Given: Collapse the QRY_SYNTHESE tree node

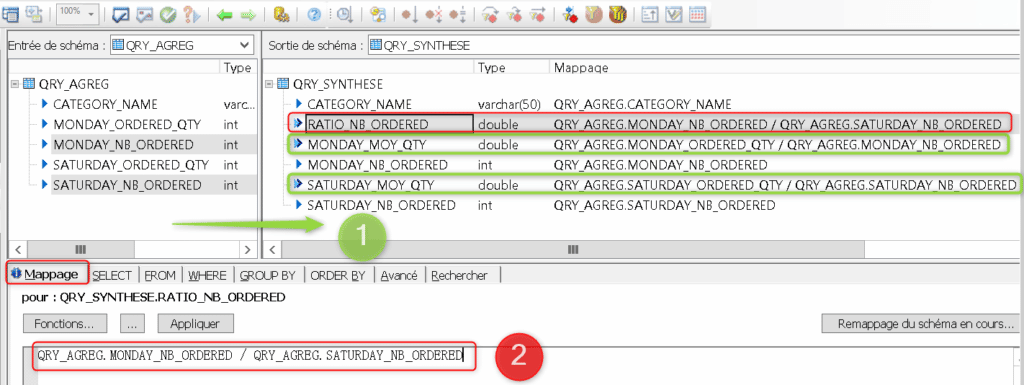Looking at the screenshot, I should point(270,84).
